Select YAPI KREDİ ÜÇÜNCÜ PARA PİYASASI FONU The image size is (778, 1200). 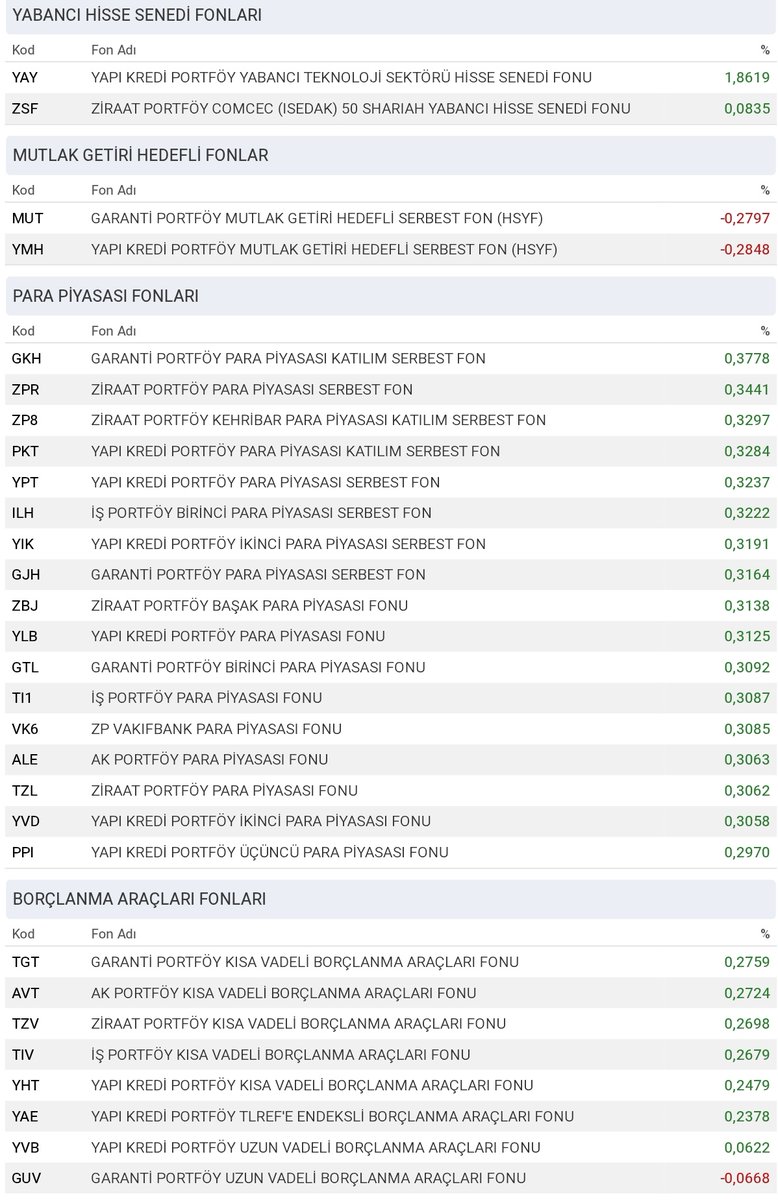coord(270,853)
